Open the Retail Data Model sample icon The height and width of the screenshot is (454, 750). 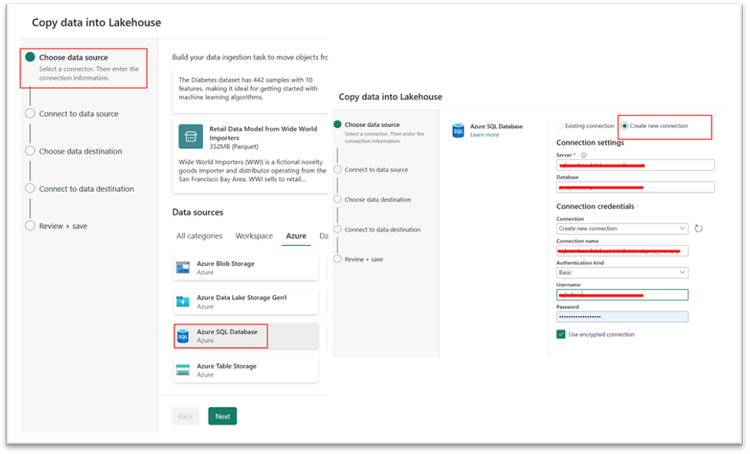point(190,136)
